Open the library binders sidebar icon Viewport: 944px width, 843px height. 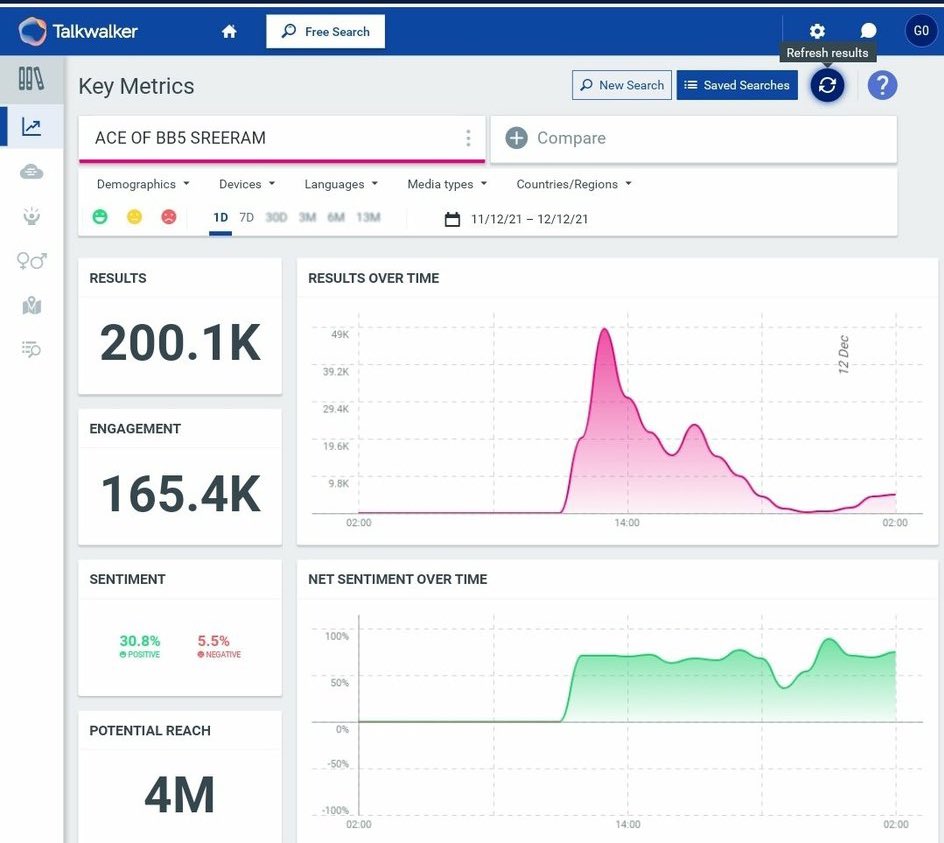[x=31, y=79]
